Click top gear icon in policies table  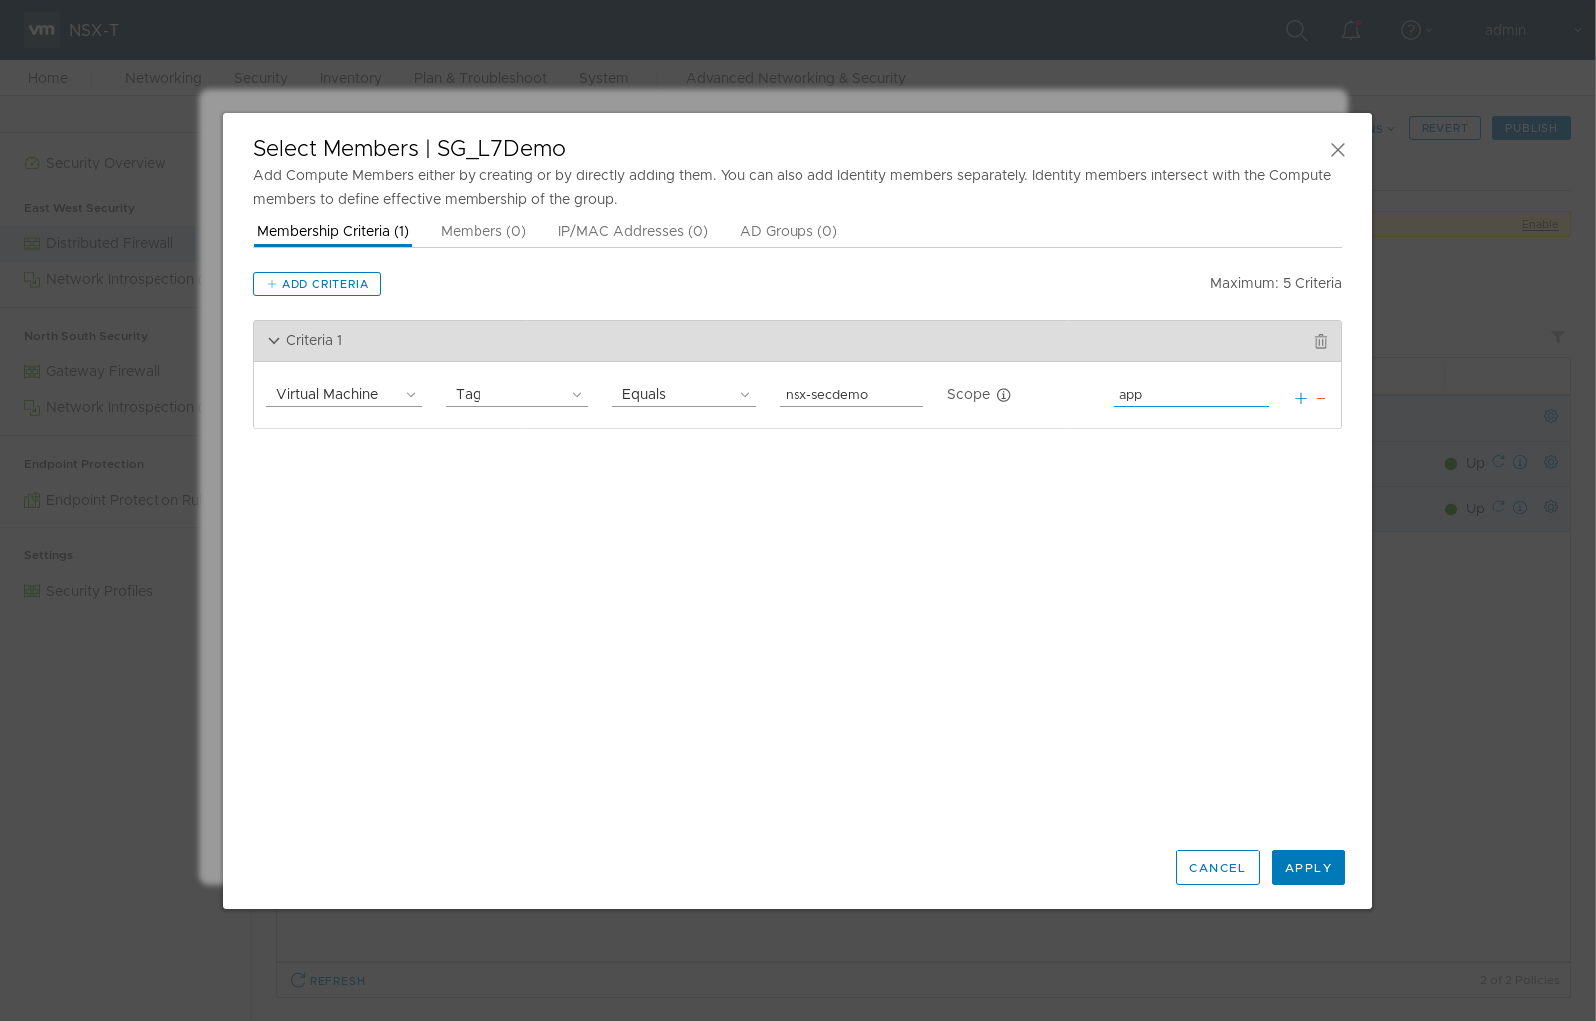point(1551,416)
